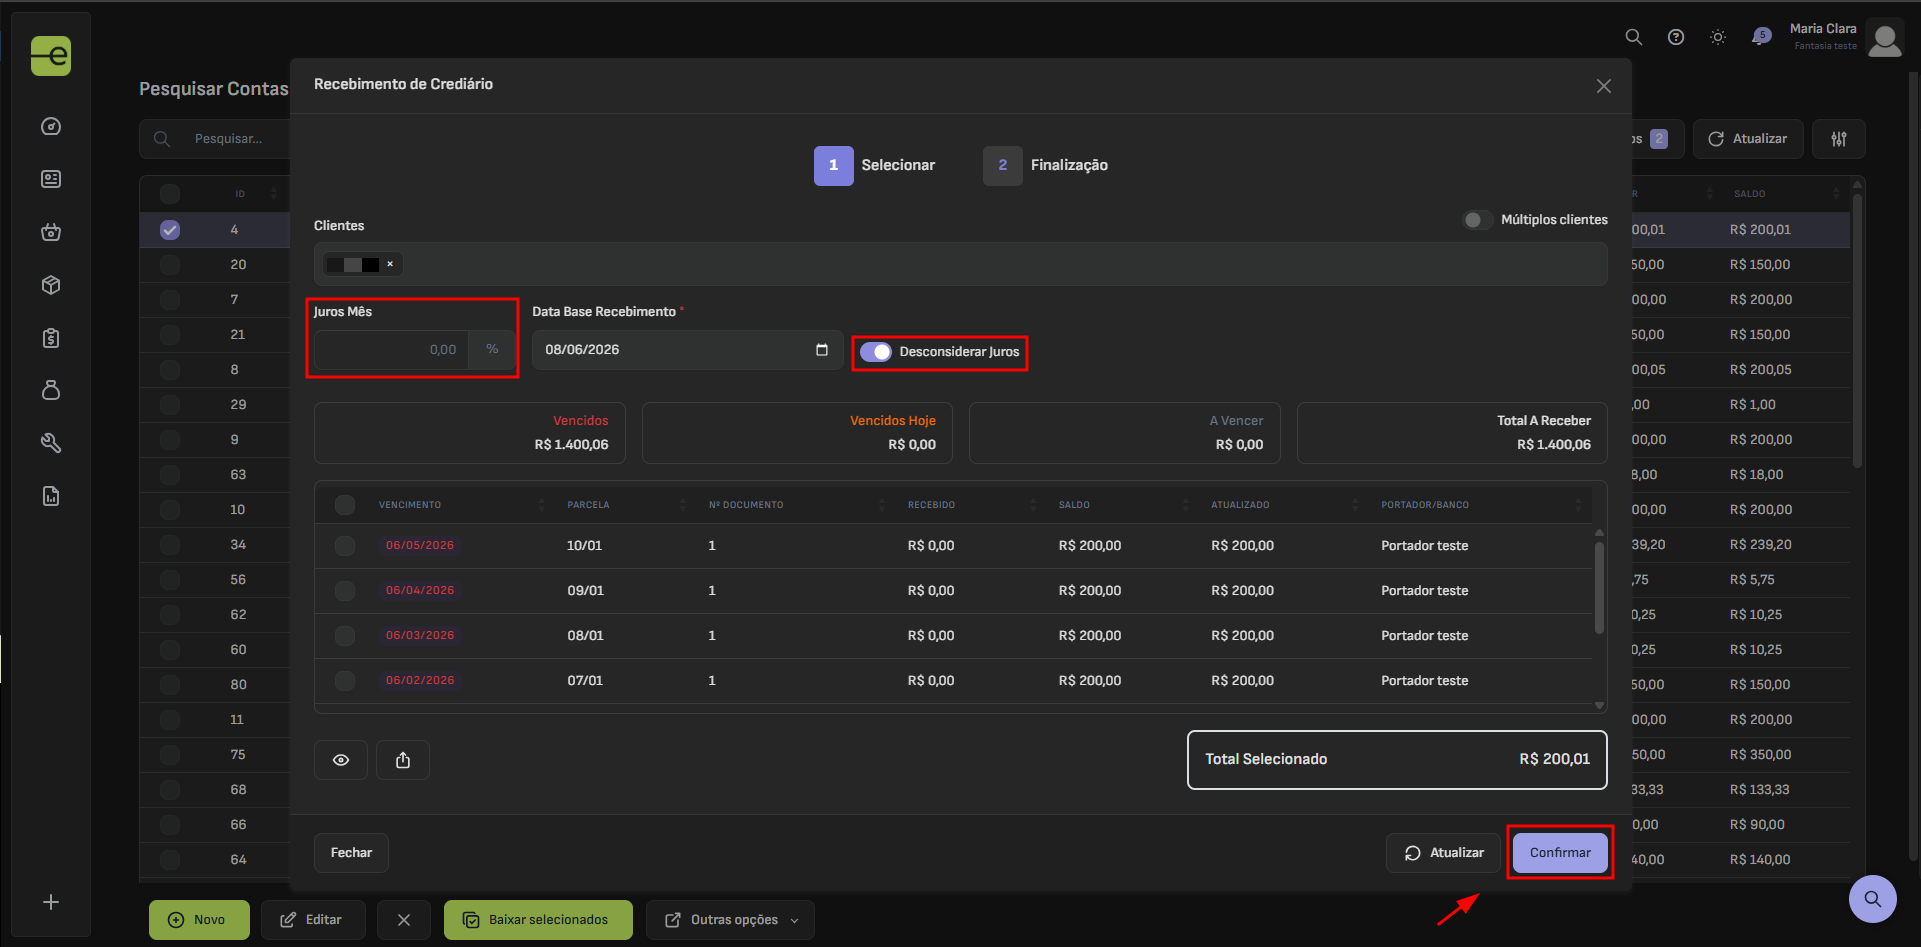Sort by SALDO column arrows in dialog
This screenshot has height=947, width=1921.
1186,505
